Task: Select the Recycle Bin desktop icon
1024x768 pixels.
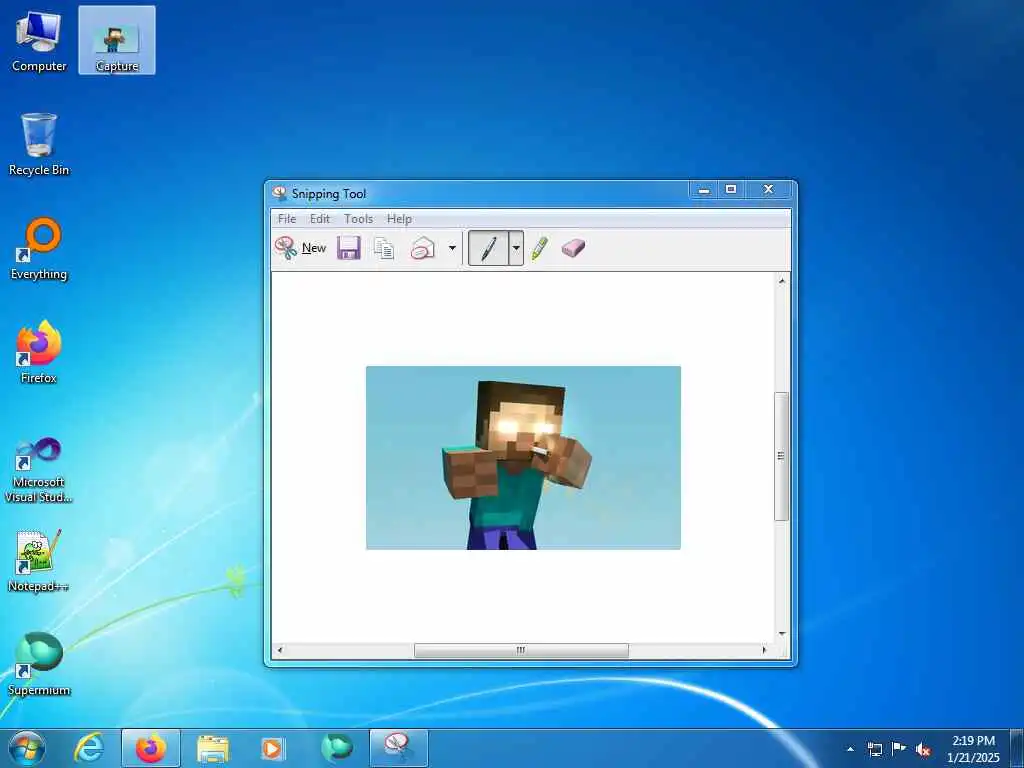Action: tap(39, 144)
